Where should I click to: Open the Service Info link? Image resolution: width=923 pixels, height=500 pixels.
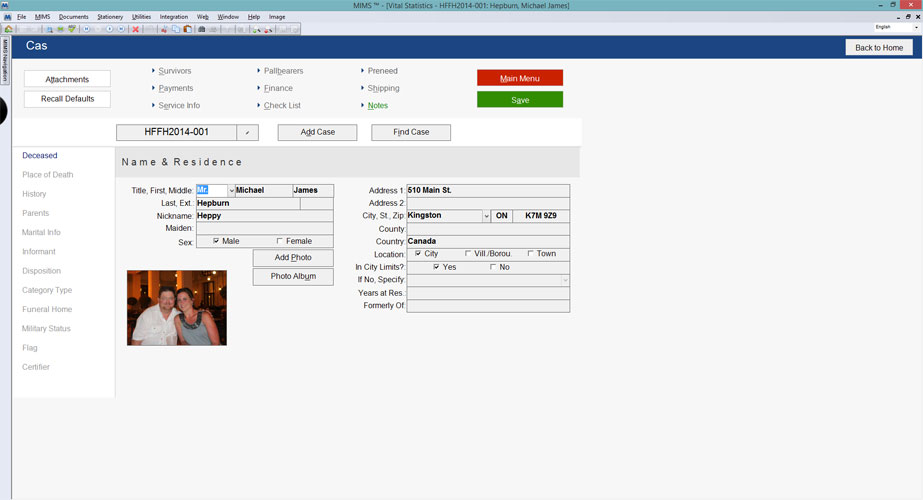coord(179,105)
